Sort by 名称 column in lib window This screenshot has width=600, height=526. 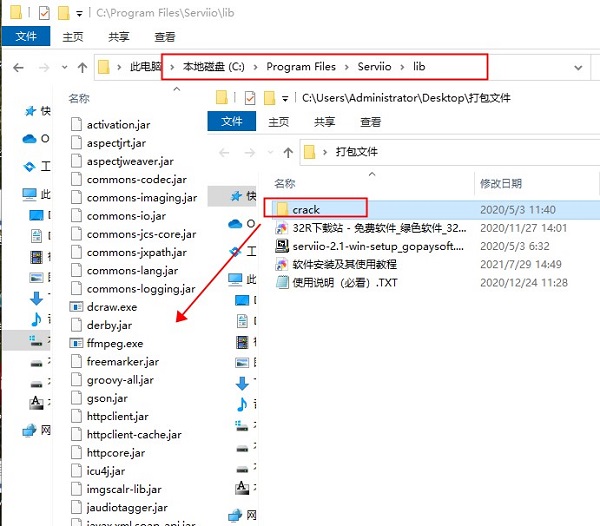click(x=79, y=99)
